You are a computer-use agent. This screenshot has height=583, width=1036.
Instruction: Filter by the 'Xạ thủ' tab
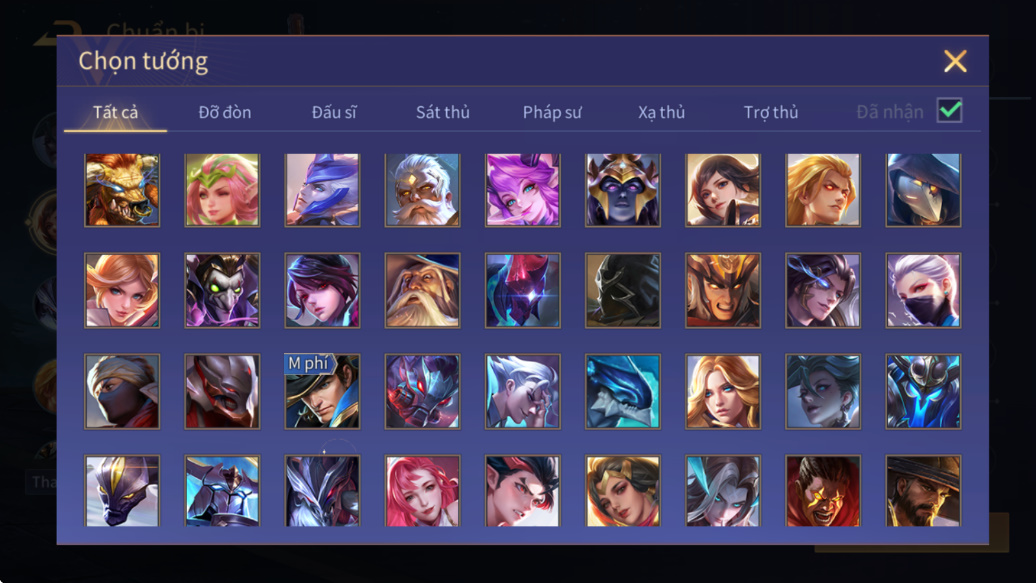(661, 112)
